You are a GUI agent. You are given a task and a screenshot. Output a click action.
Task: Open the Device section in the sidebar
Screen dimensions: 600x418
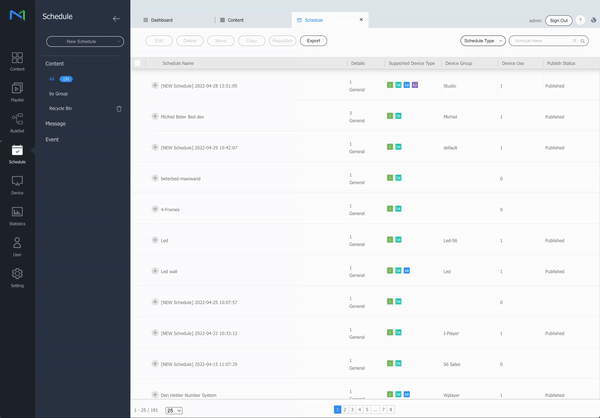17,185
